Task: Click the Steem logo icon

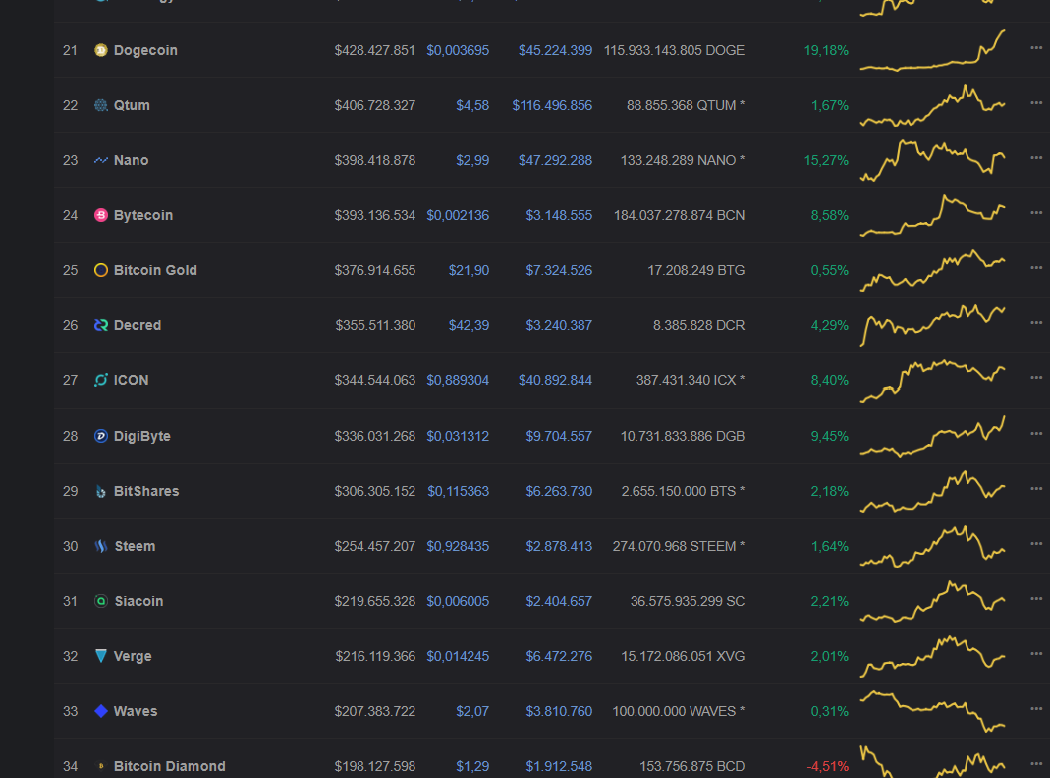Action: pos(100,546)
